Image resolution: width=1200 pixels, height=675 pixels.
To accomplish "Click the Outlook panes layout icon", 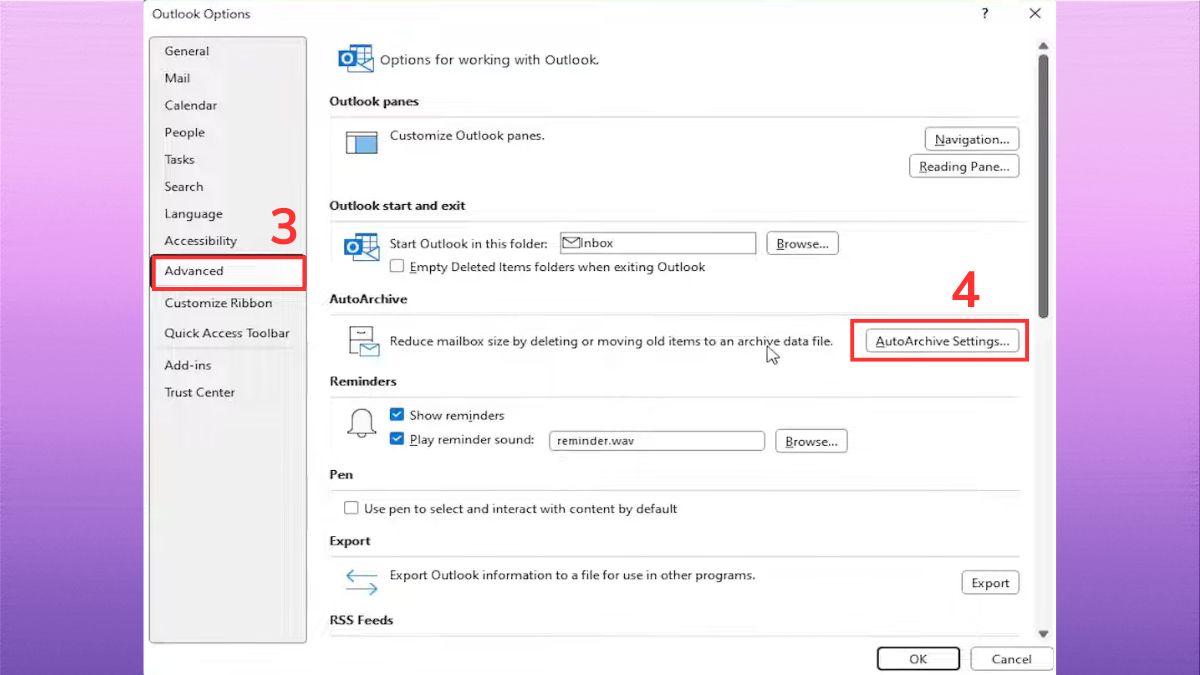I will pos(361,142).
